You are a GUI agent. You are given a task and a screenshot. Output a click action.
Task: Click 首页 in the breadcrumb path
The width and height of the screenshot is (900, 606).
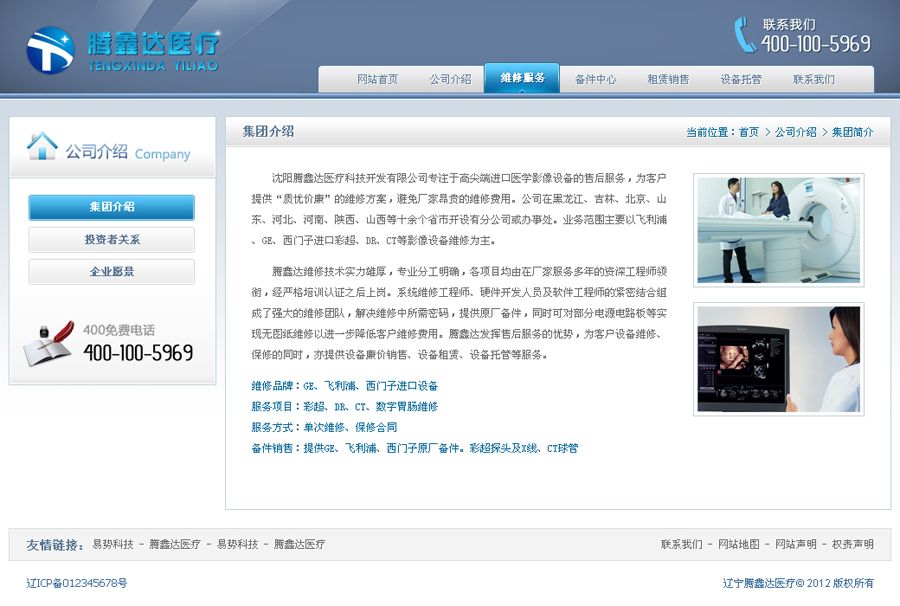click(x=749, y=132)
